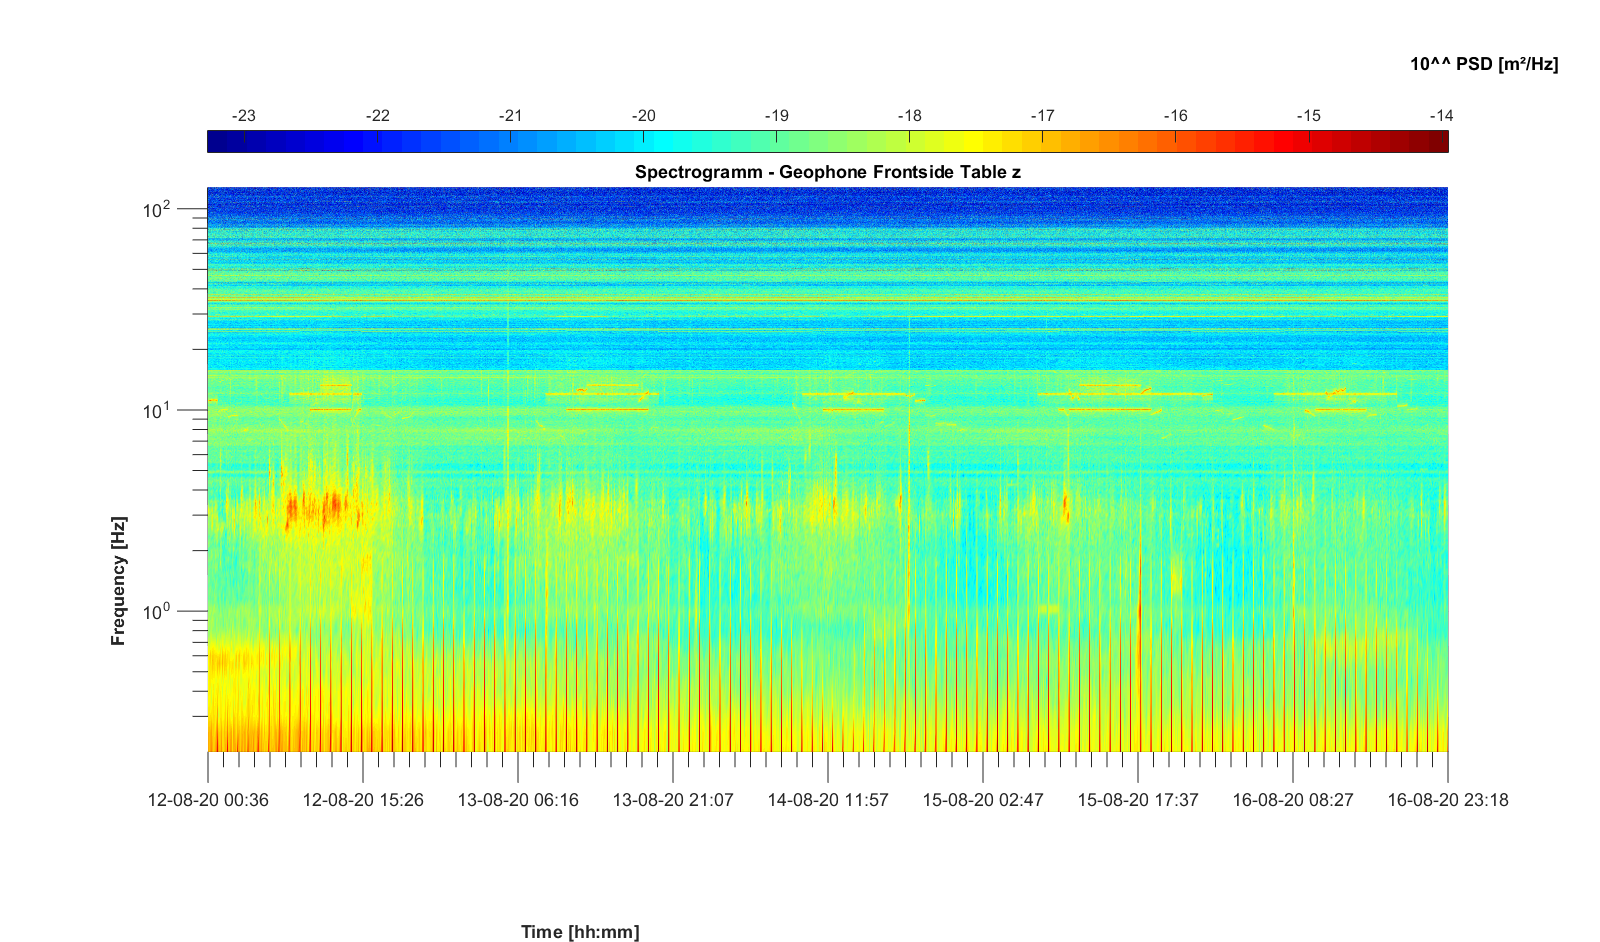The image size is (1600, 942).
Task: Click the '16-08-20 23:18' time label
Action: click(1448, 800)
